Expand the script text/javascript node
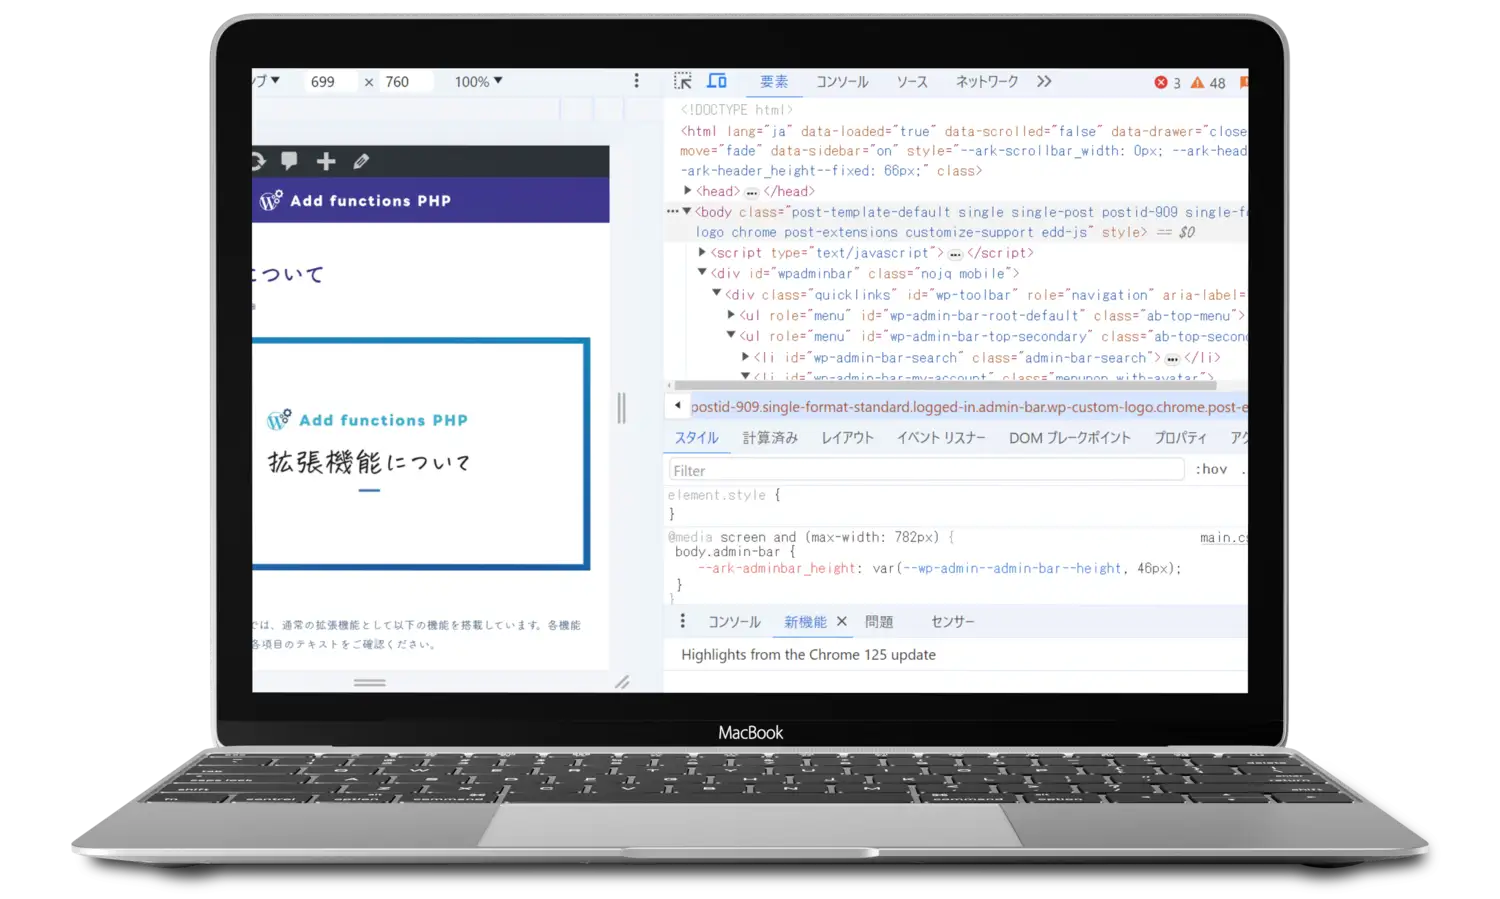Screen dimensions: 1500x899 (x=702, y=252)
